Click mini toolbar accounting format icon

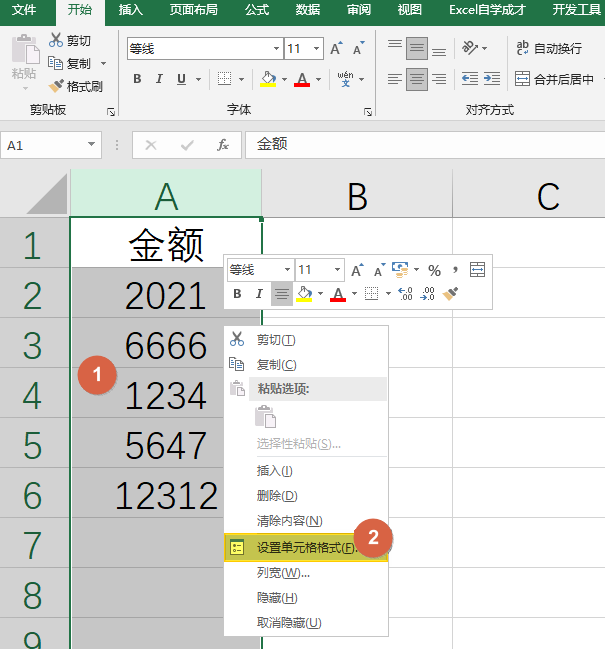click(400, 270)
